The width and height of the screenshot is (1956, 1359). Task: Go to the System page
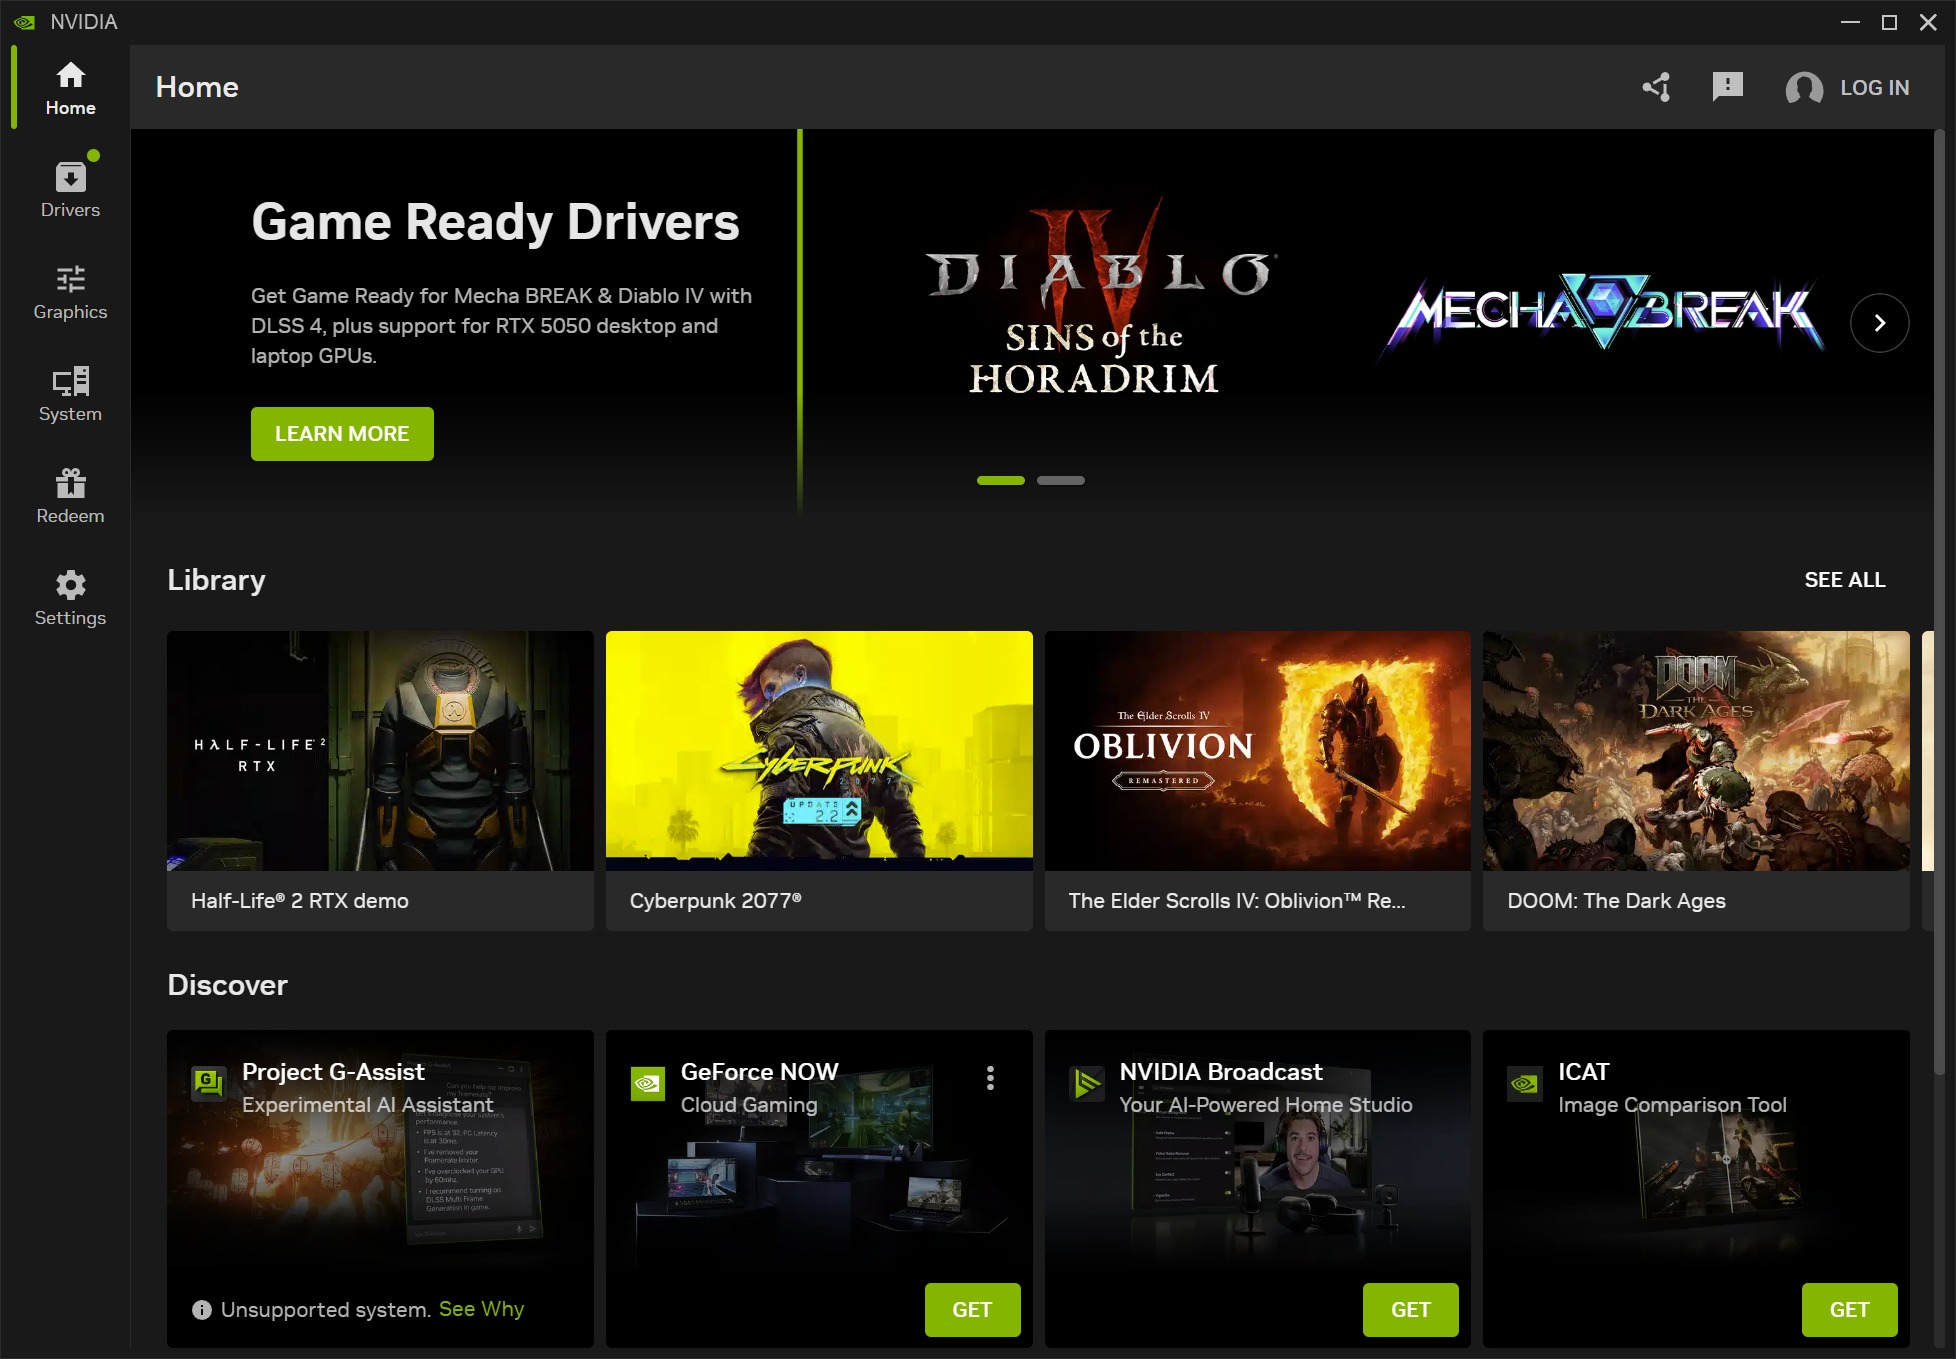(x=70, y=393)
